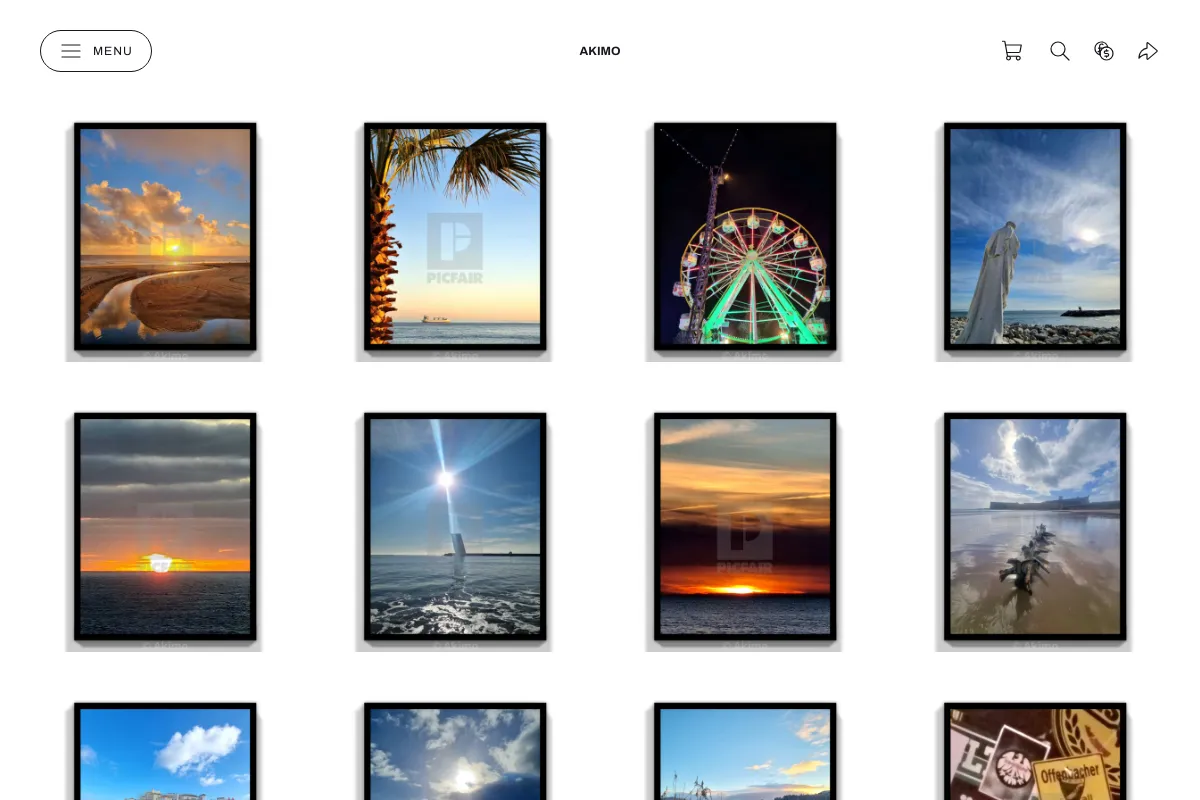The image size is (1200, 800).
Task: Click the share arrow icon
Action: [x=1148, y=51]
